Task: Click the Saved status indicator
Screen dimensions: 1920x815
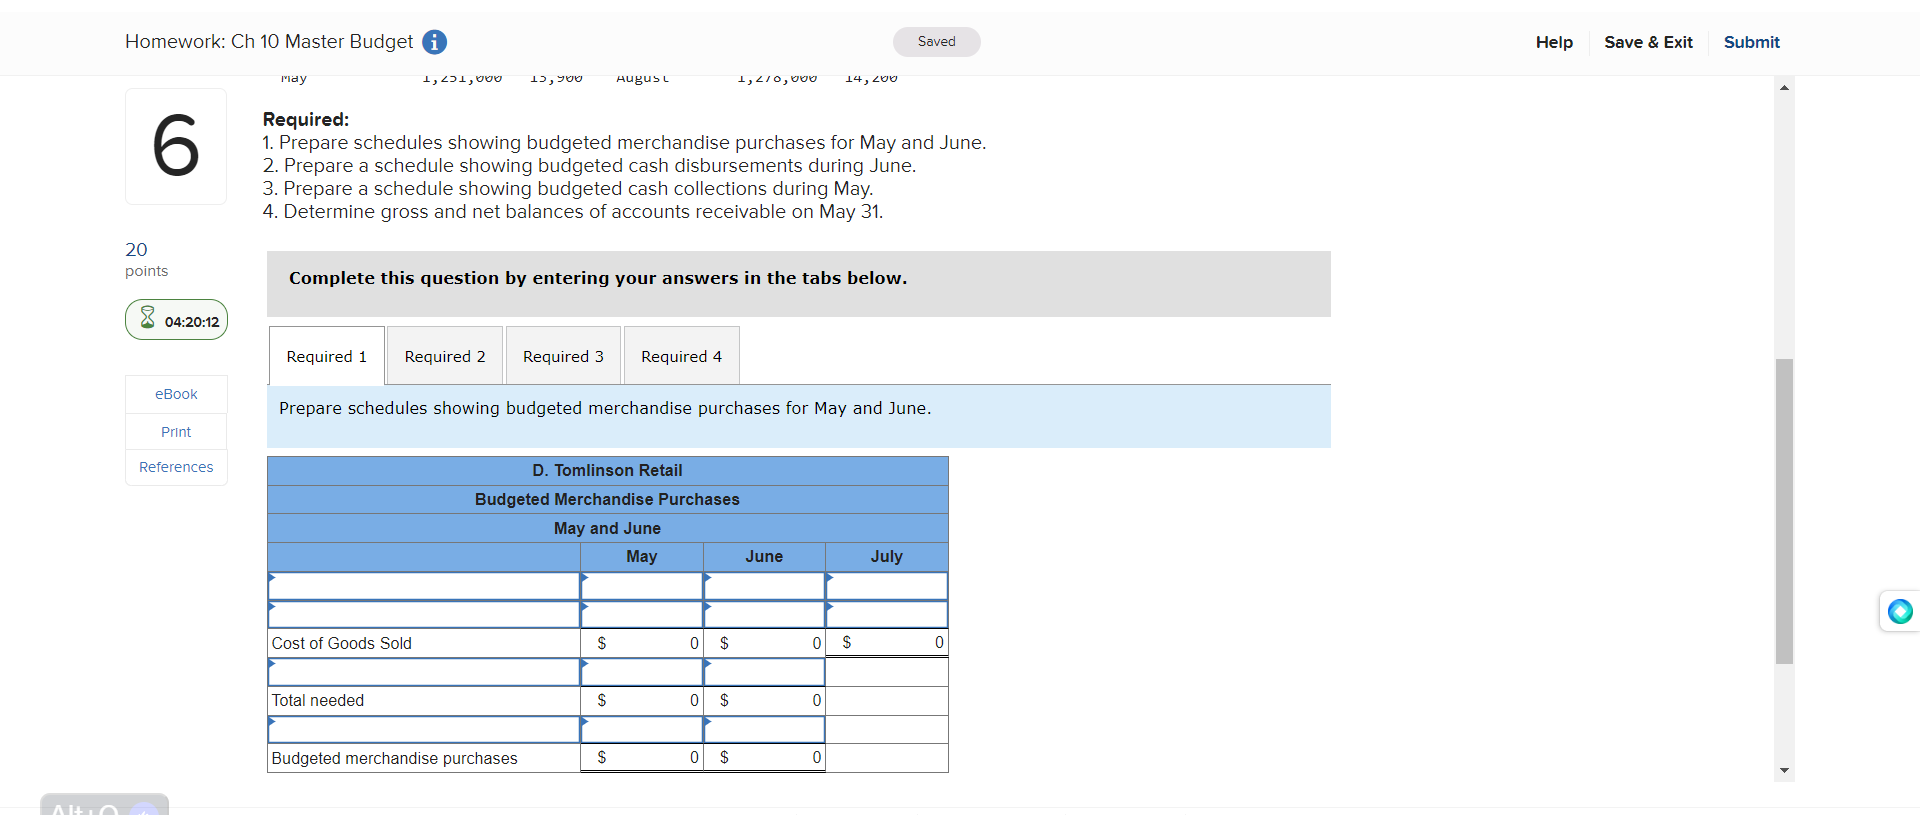Action: click(937, 42)
